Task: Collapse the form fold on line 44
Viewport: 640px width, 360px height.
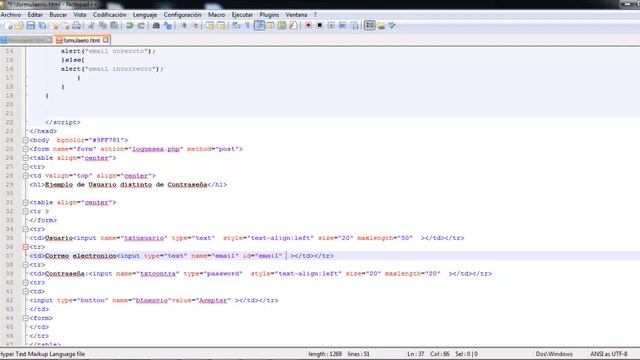Action: click(26, 318)
